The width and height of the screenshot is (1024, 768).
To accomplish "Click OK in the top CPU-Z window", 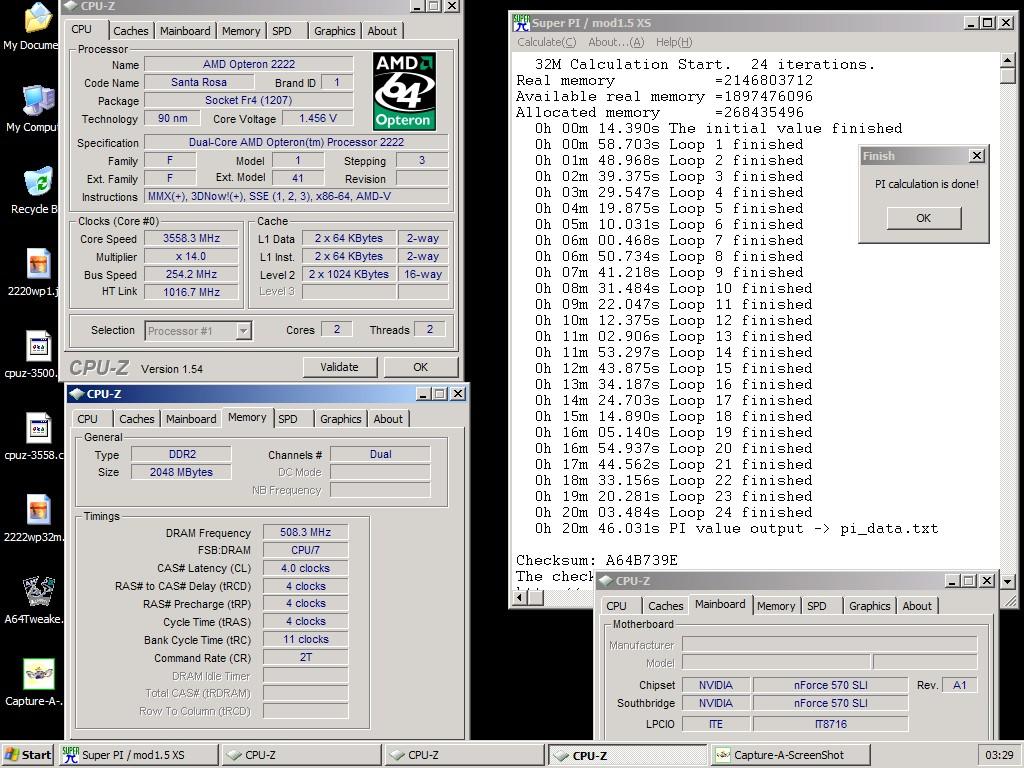I will click(x=421, y=367).
